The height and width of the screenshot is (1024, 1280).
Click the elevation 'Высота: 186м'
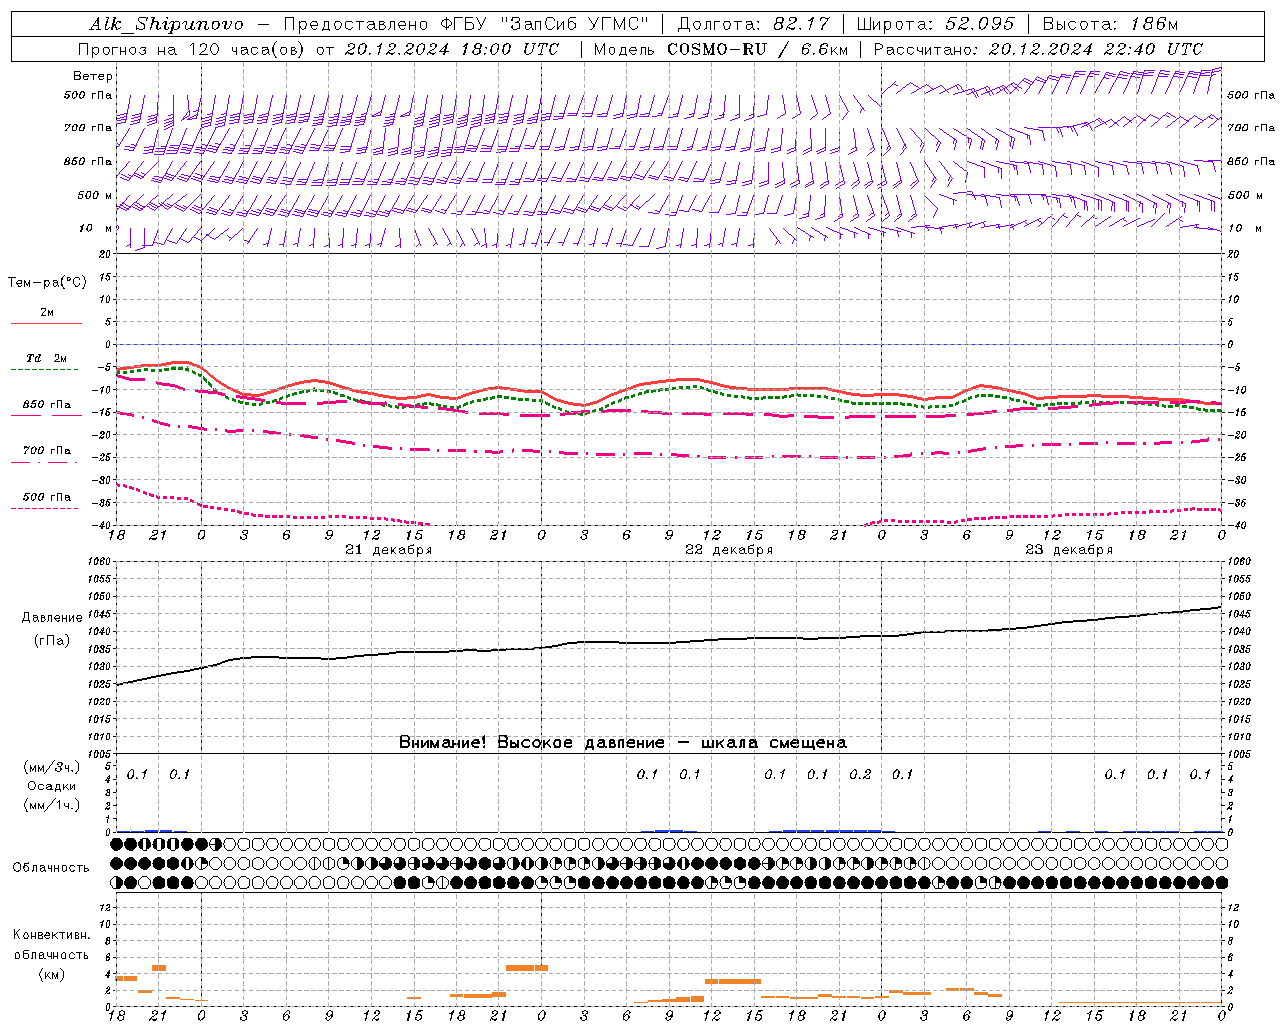1110,24
